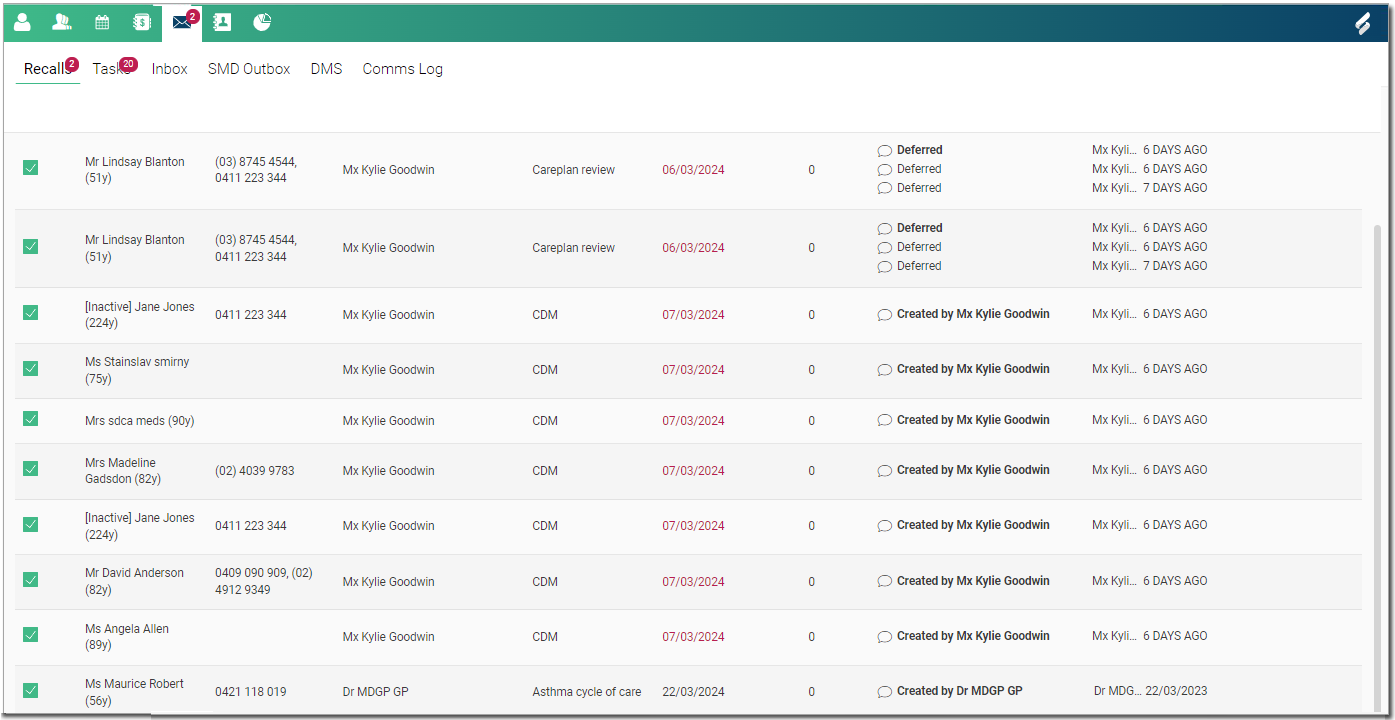Click comment bubble icon in Madeline Gadsdon row
This screenshot has height=720, width=1395.
point(884,471)
